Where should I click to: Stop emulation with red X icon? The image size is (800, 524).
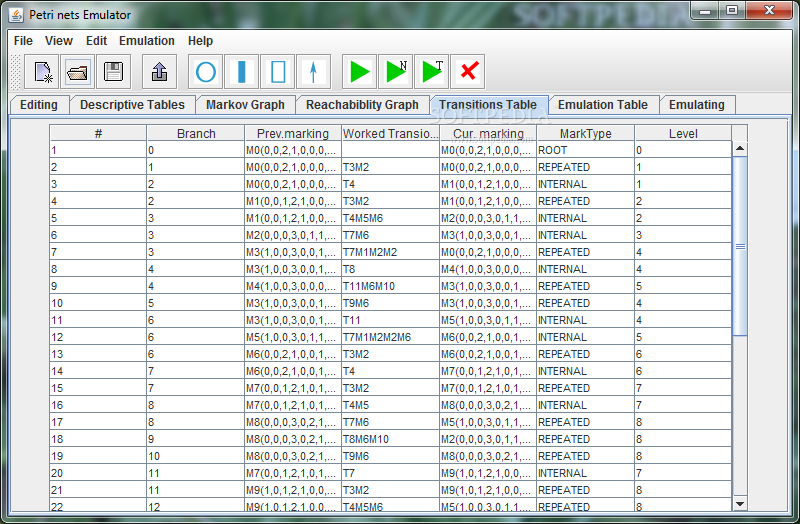(468, 72)
